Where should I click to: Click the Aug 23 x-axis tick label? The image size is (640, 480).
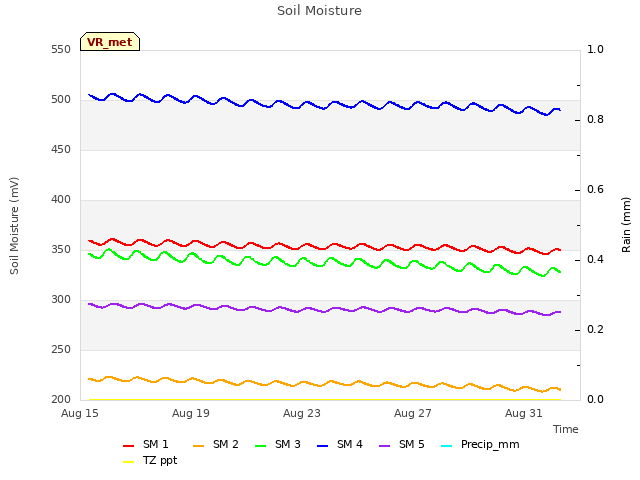pyautogui.click(x=302, y=413)
